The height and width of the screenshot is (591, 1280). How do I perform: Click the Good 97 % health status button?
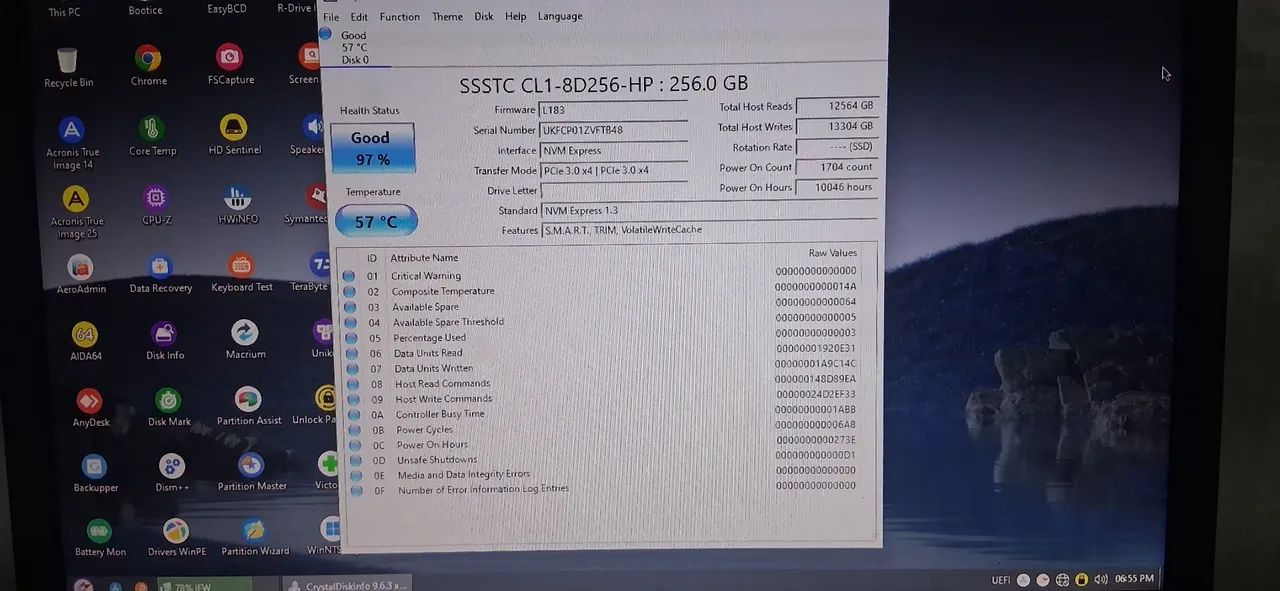click(371, 148)
